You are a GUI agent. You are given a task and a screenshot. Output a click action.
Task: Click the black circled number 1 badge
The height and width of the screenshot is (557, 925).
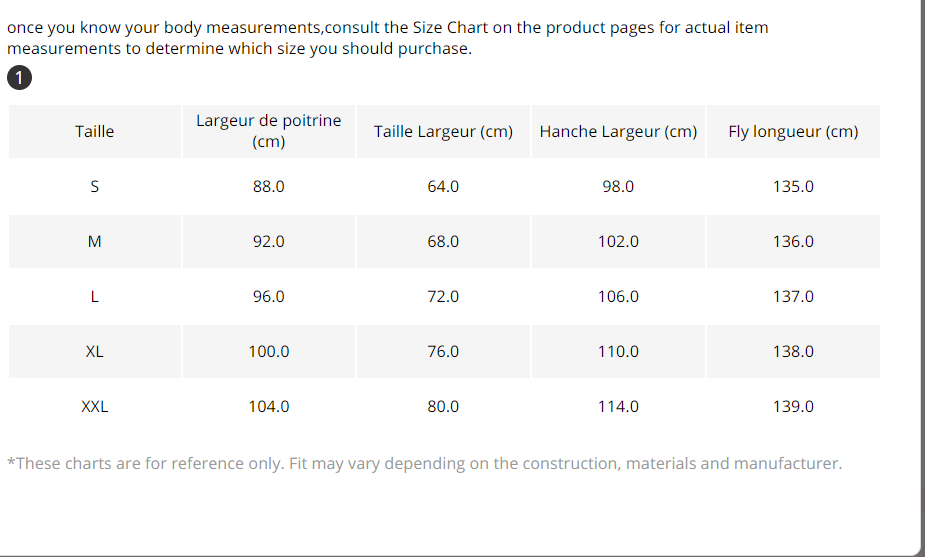[19, 78]
